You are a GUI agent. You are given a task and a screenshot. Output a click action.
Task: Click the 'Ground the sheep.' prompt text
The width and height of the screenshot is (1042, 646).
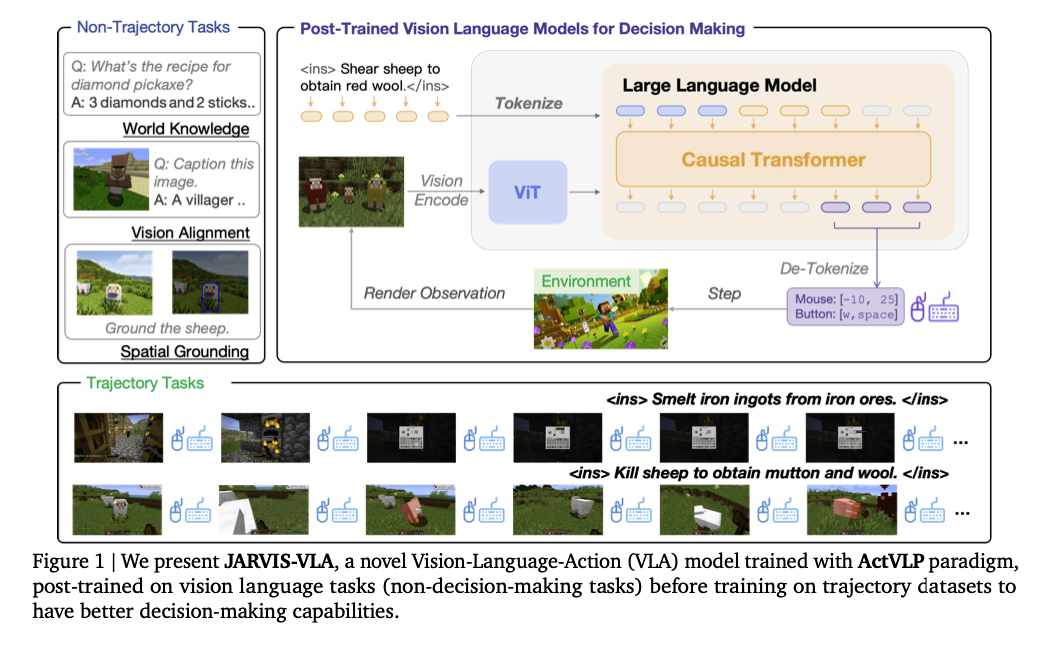pyautogui.click(x=167, y=328)
